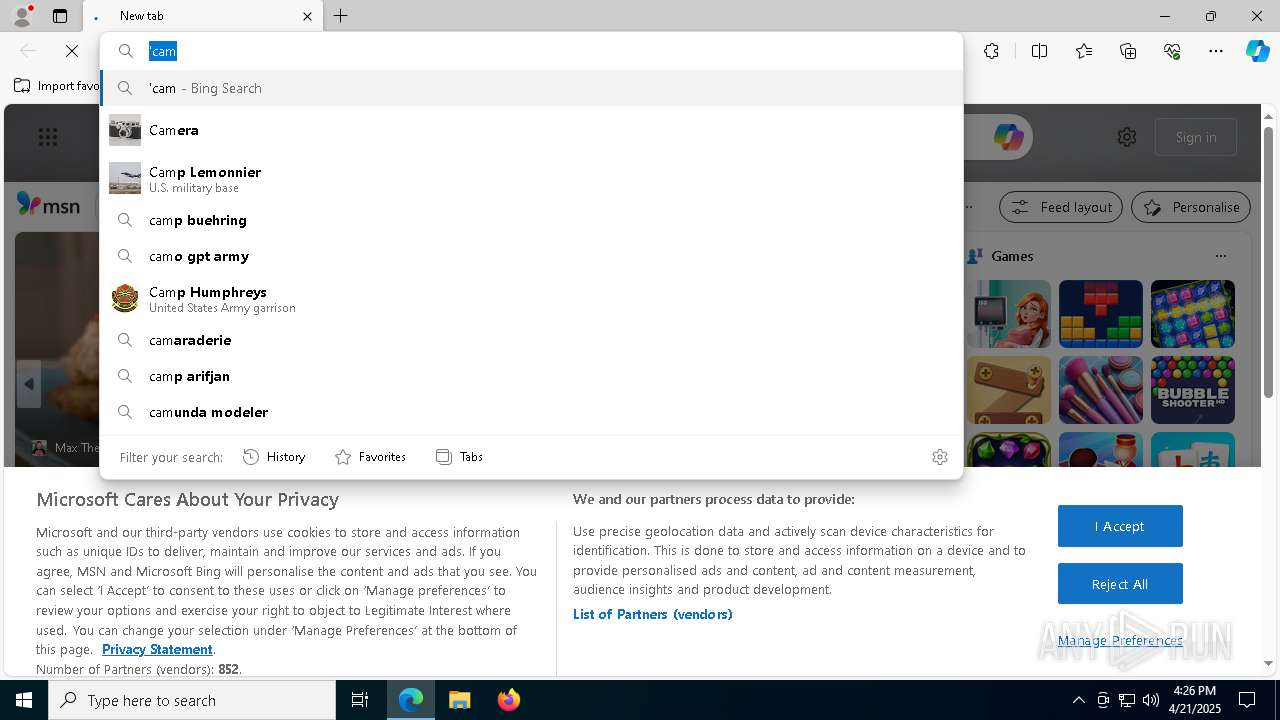Open the Bubble Shooter game thumbnail
Screen dimensions: 1280x720
[x=1193, y=390]
